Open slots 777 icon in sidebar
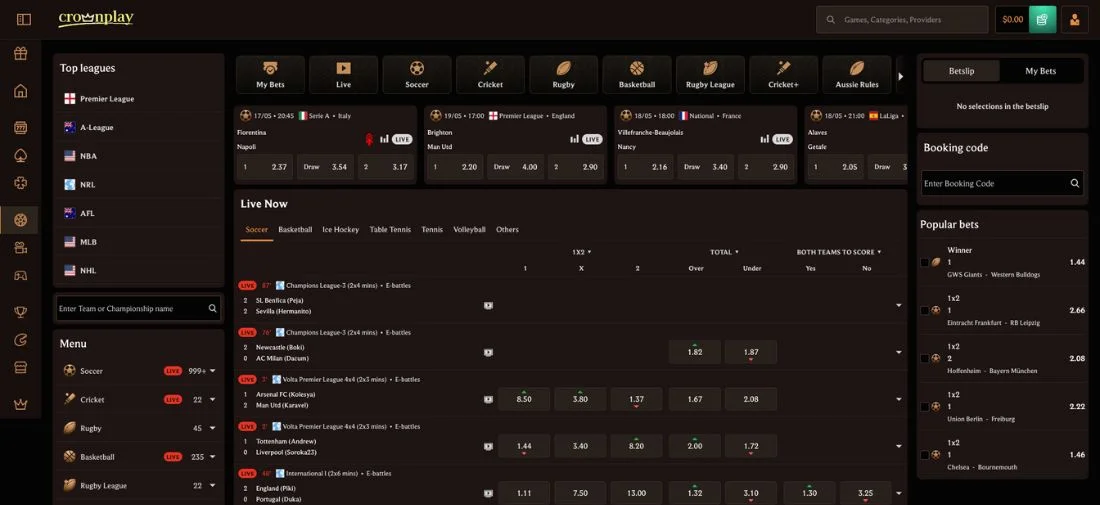1100x505 pixels. [20, 127]
